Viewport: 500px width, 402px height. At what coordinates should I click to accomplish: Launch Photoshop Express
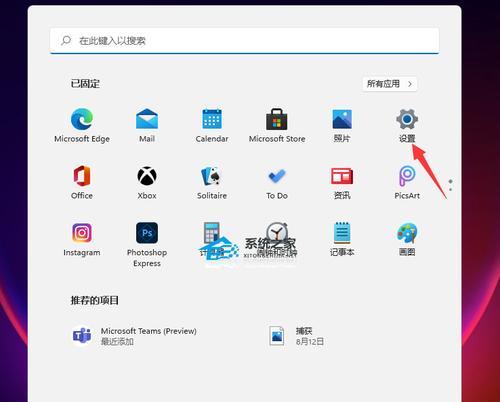147,245
